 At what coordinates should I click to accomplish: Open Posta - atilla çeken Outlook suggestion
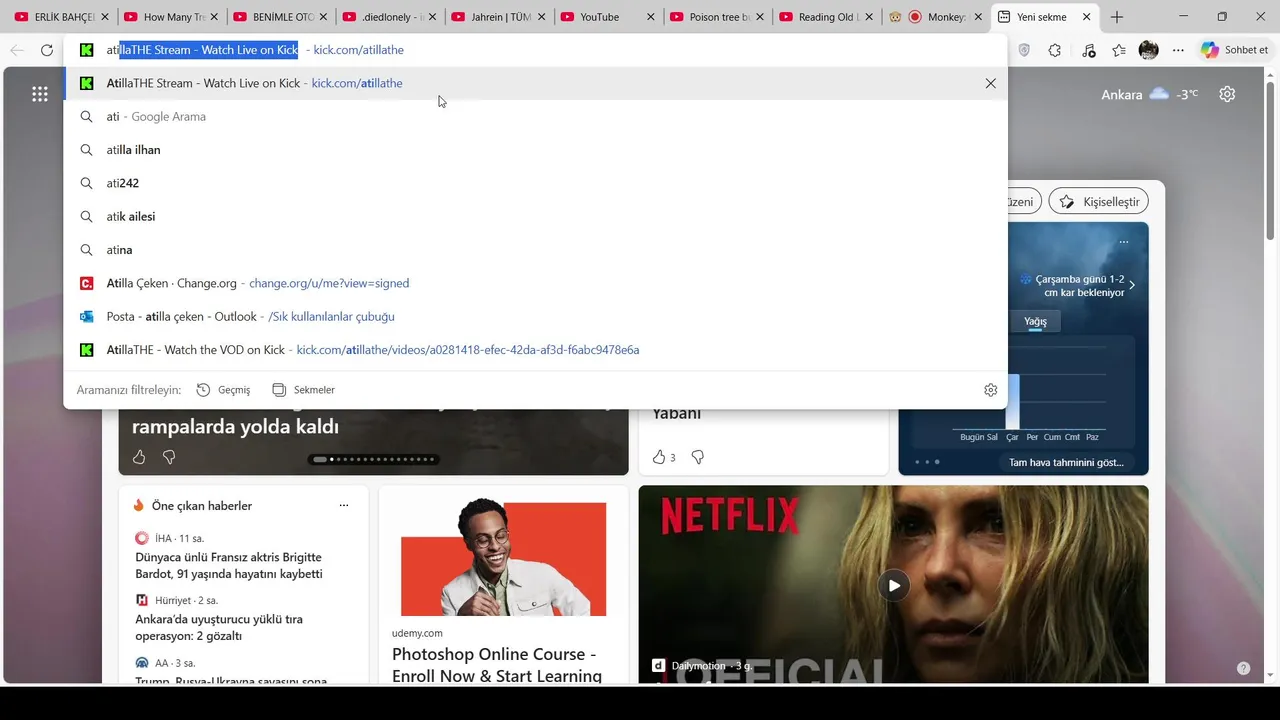(535, 316)
